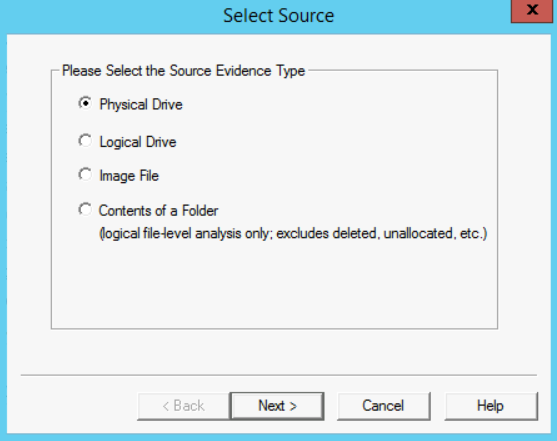
Task: Click the word 'unallocated' in the folder note
Action: [x=420, y=233]
